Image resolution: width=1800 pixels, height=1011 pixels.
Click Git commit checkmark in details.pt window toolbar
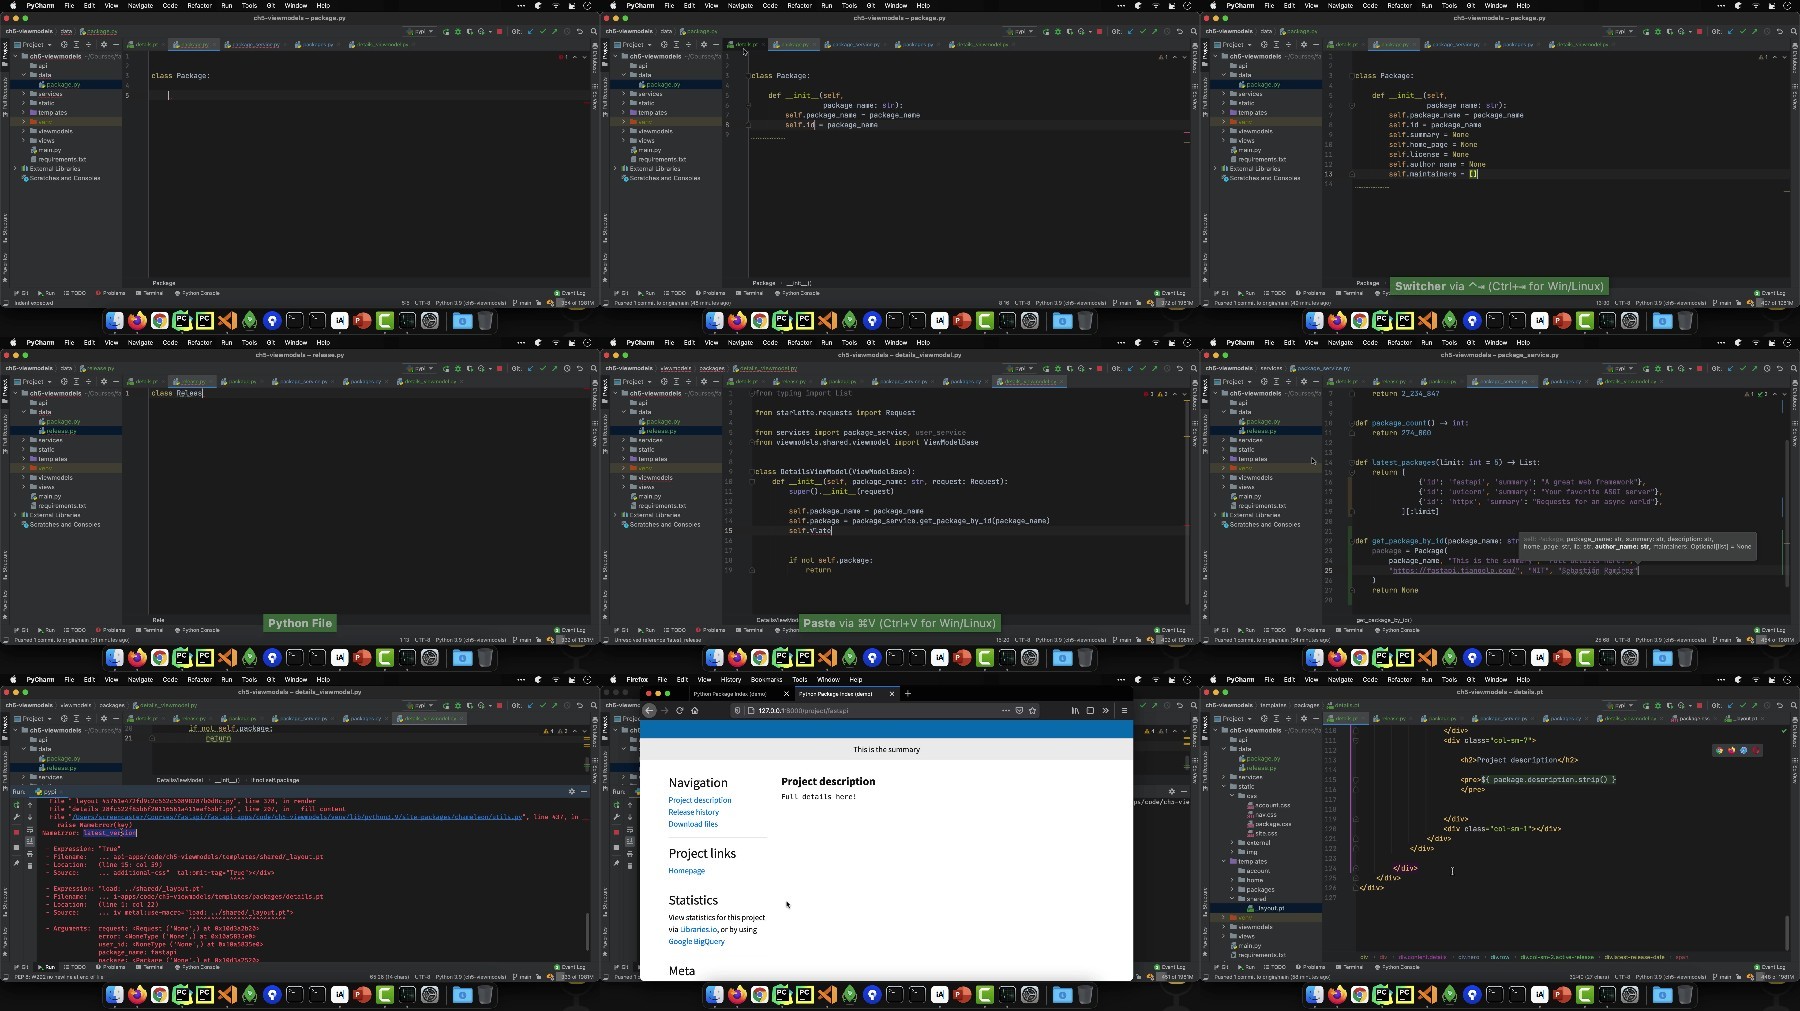click(x=1743, y=705)
